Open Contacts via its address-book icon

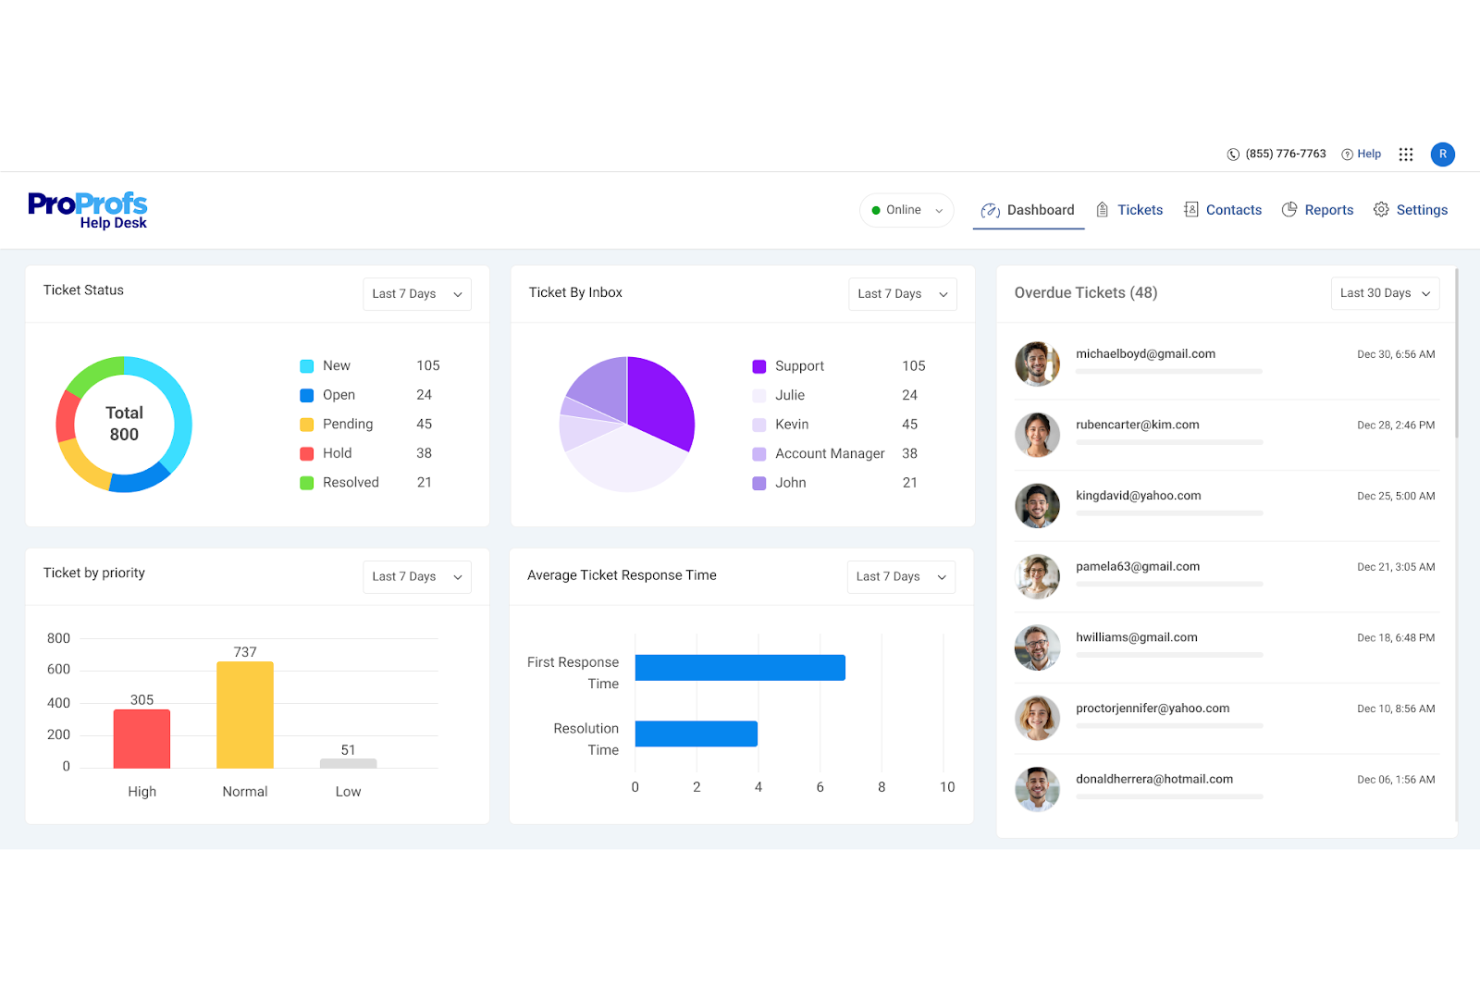(1192, 209)
